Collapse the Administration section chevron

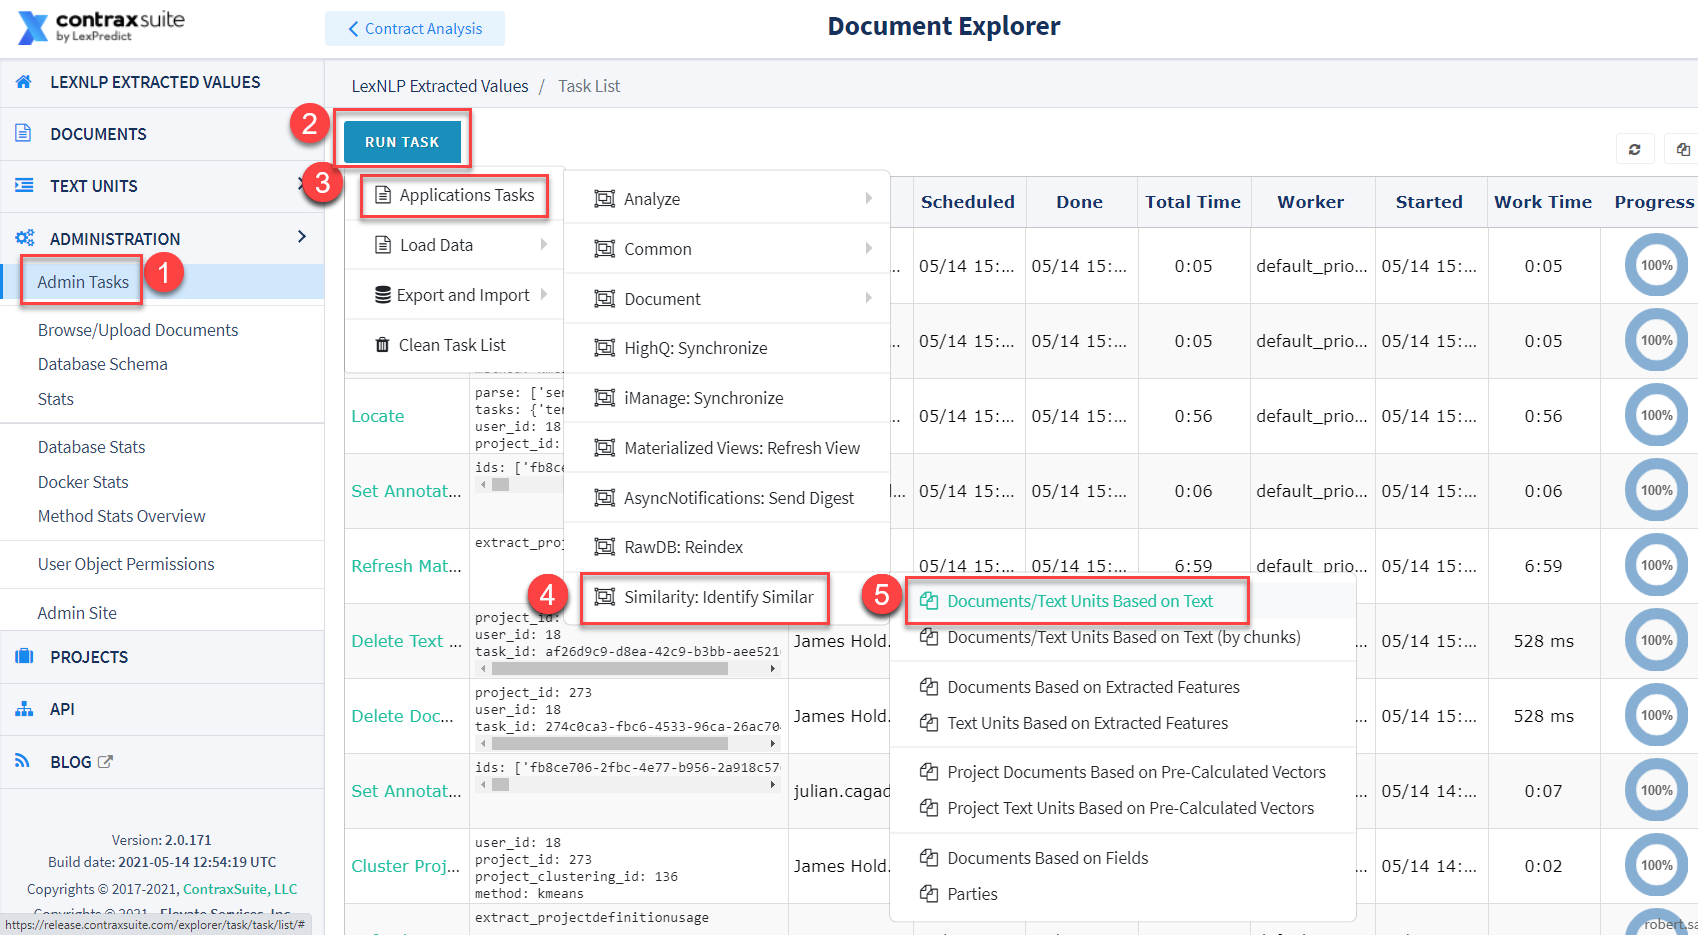point(302,237)
